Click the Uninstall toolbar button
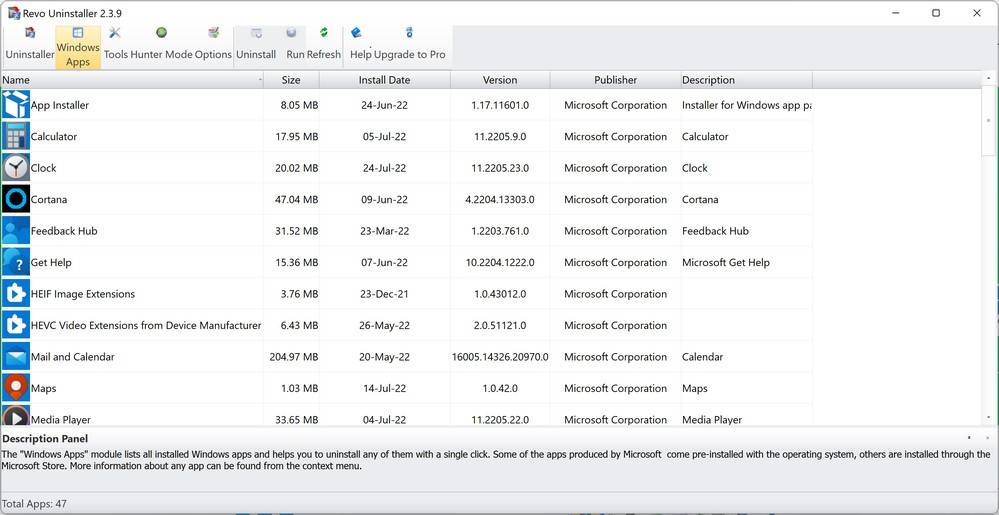Screen dimensions: 999x515 click(256, 44)
